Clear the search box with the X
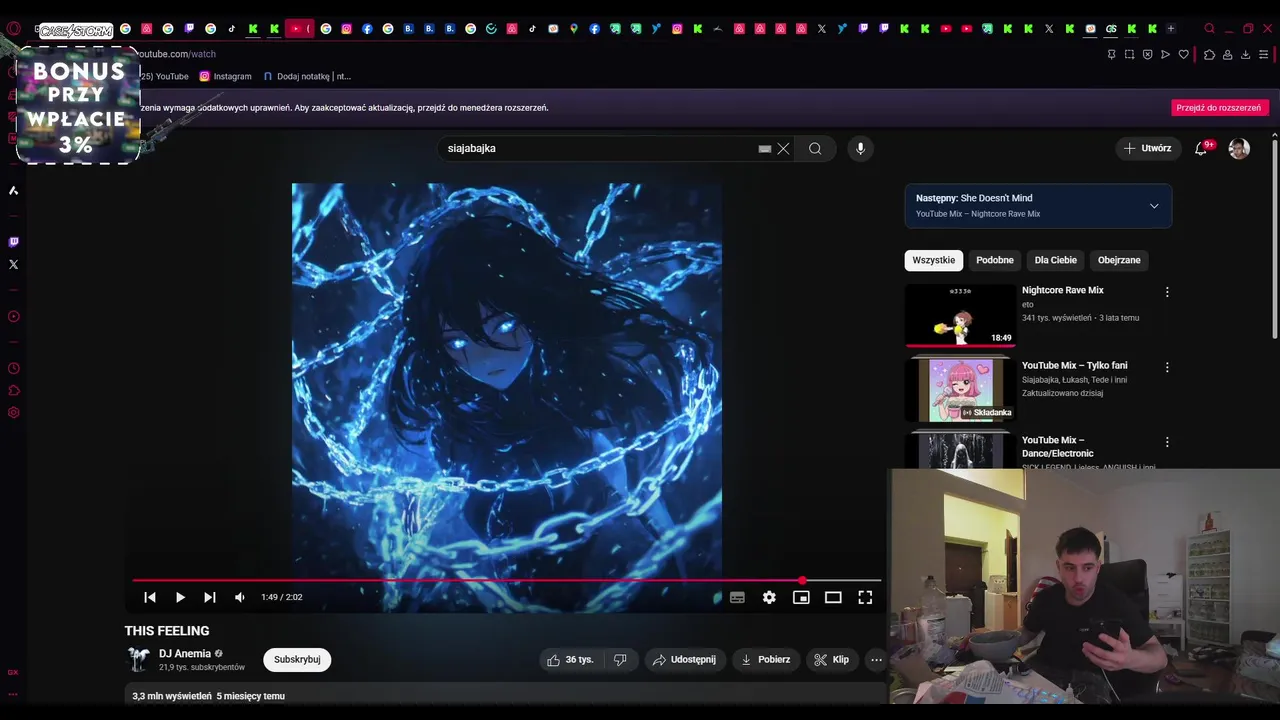 pyautogui.click(x=784, y=149)
